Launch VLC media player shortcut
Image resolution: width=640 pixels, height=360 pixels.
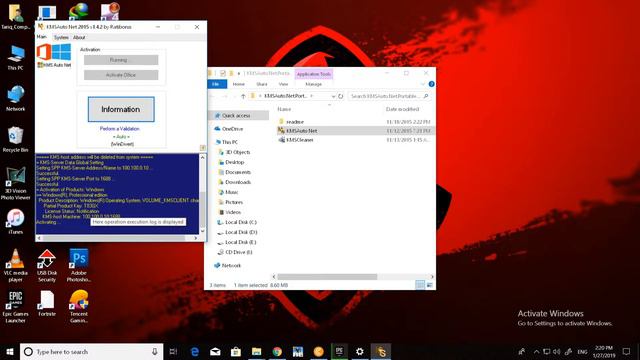tap(15, 265)
